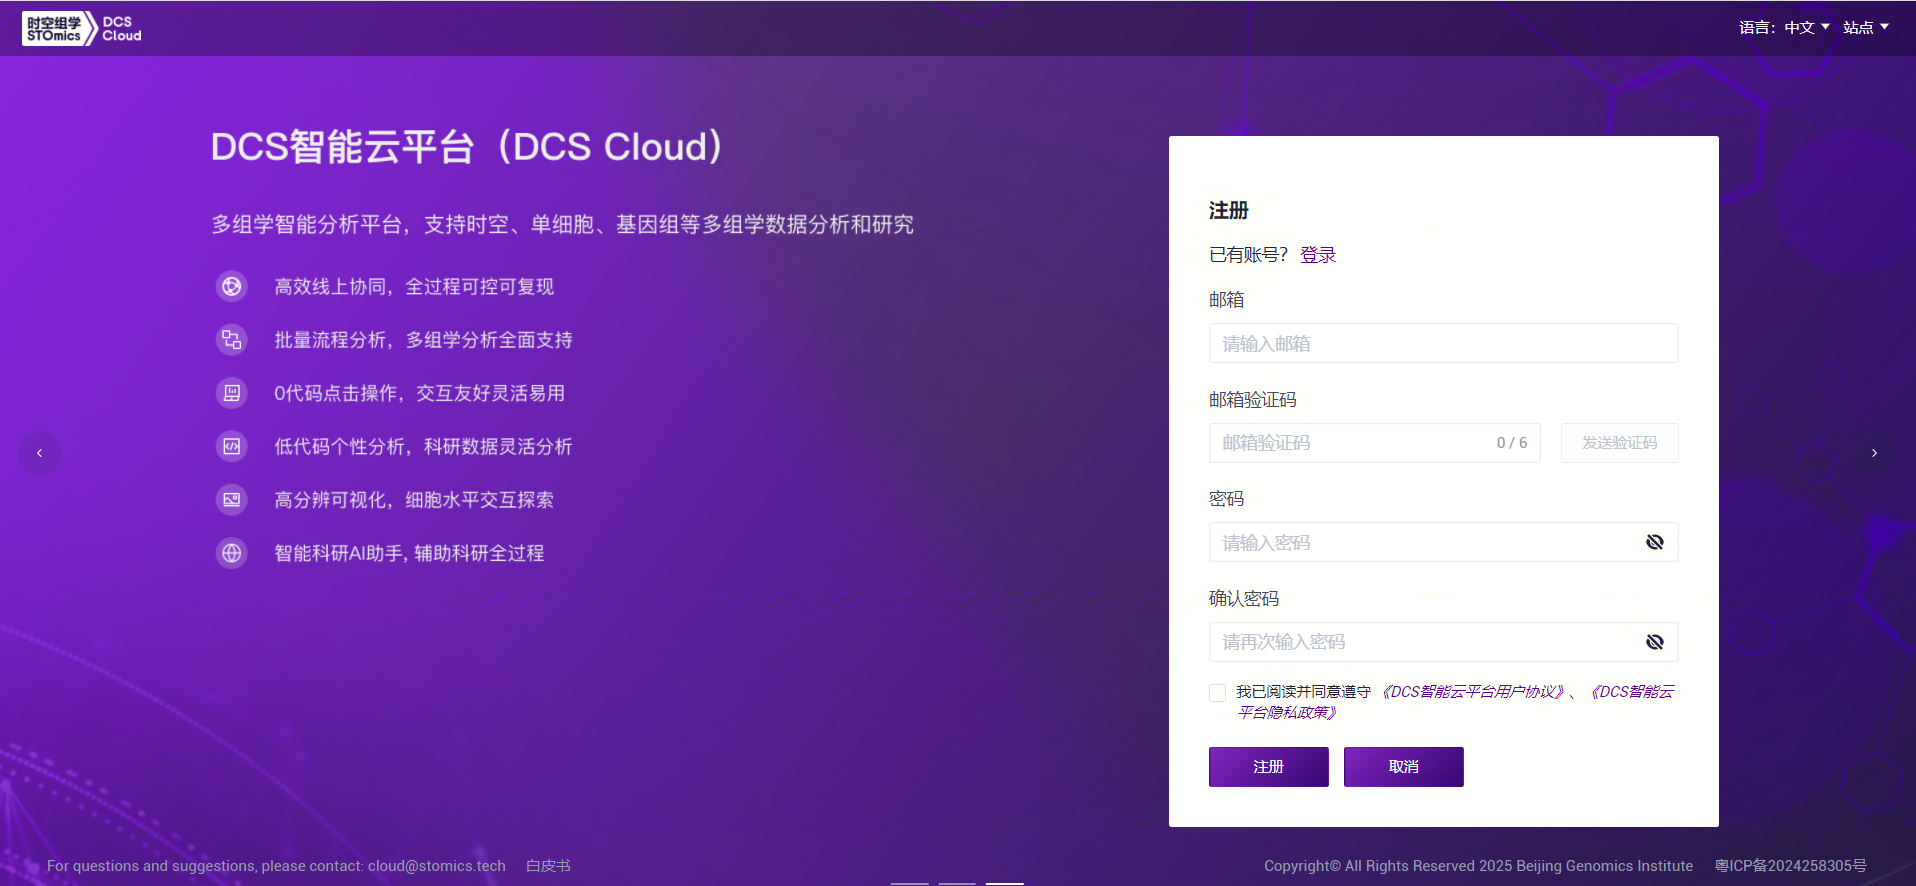Click contact email cloud@stomics.tech text
Screen dimensions: 1916x886
coord(437,866)
